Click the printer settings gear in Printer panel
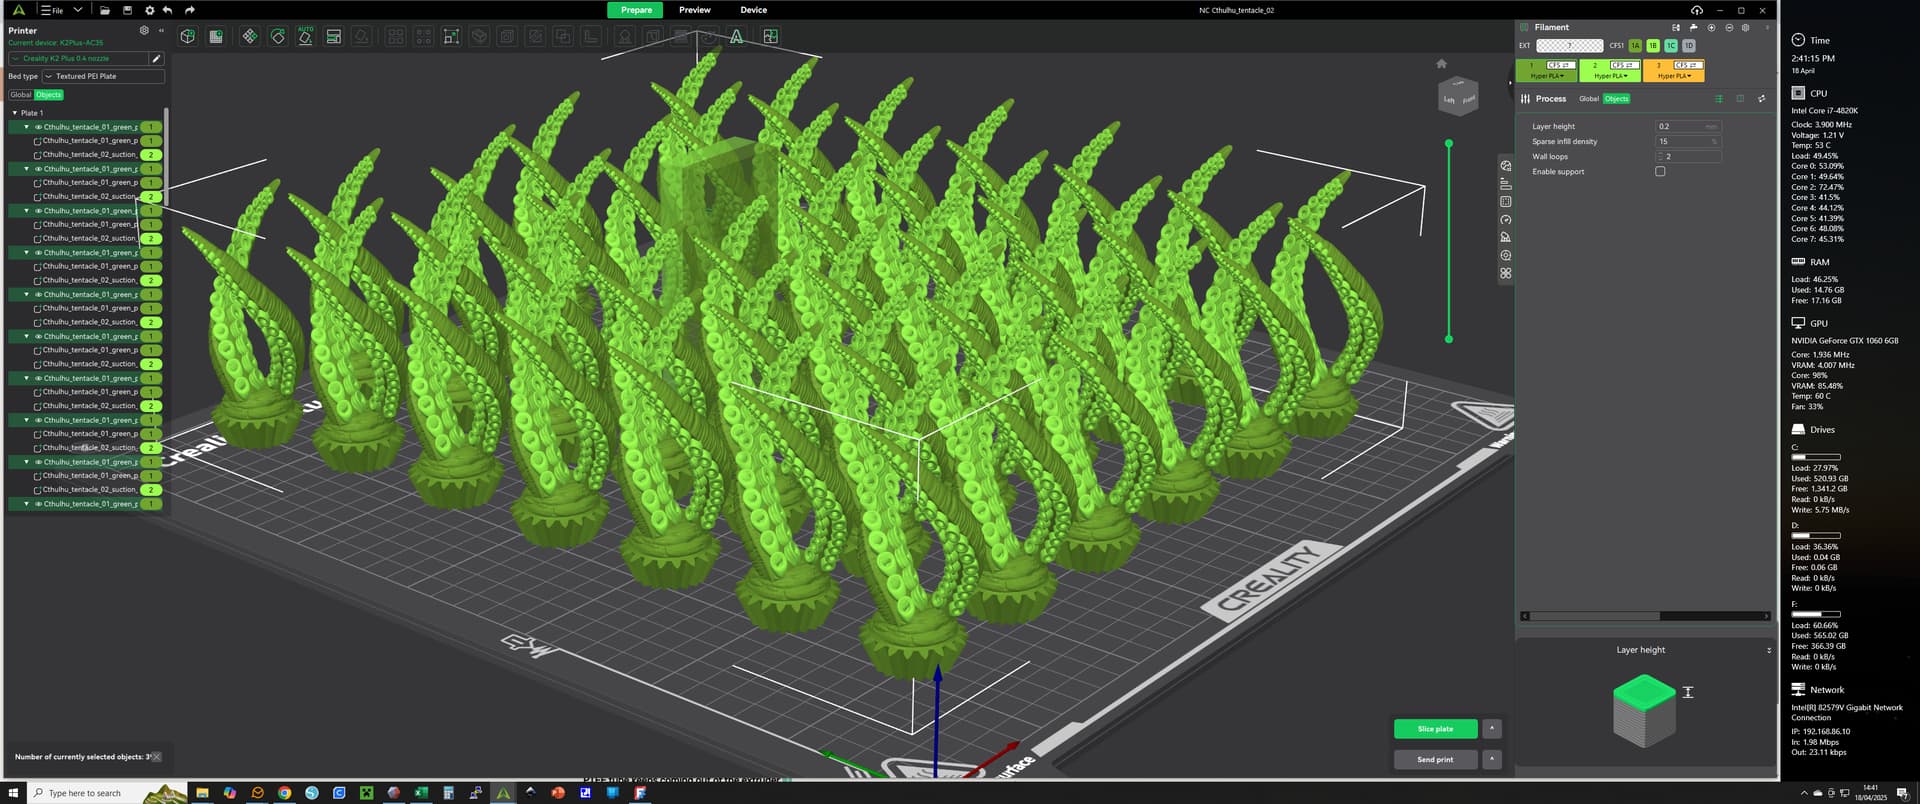Screen dimensions: 1920x804 point(144,30)
